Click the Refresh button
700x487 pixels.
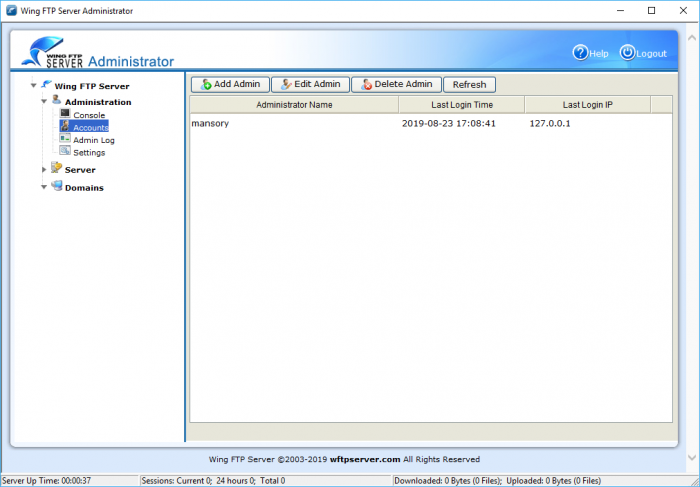pos(469,84)
